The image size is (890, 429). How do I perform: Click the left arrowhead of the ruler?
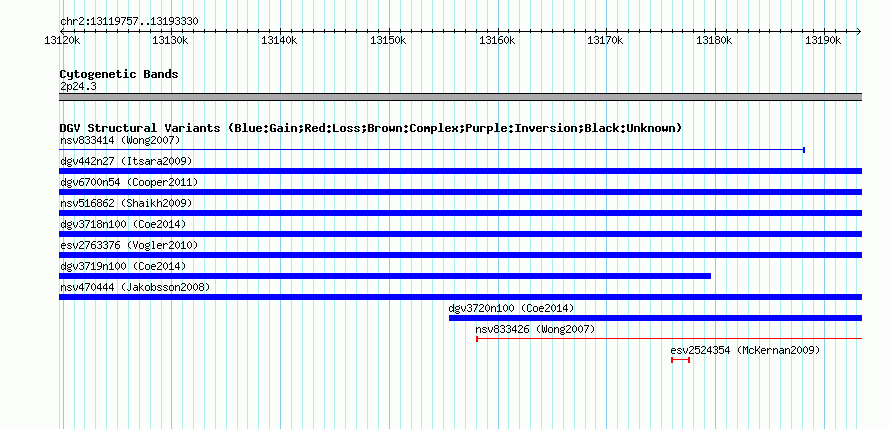pos(62,31)
